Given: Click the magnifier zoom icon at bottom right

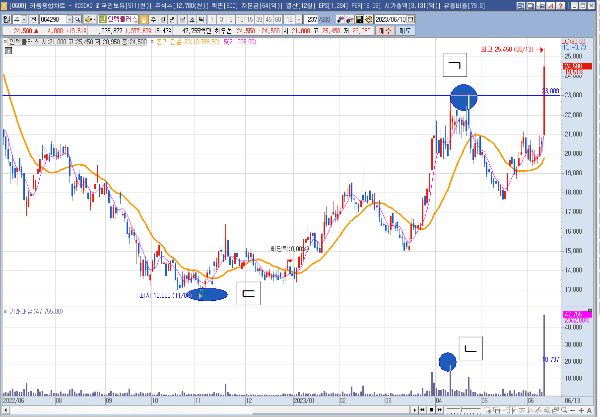Looking at the screenshot, I should pyautogui.click(x=564, y=410).
